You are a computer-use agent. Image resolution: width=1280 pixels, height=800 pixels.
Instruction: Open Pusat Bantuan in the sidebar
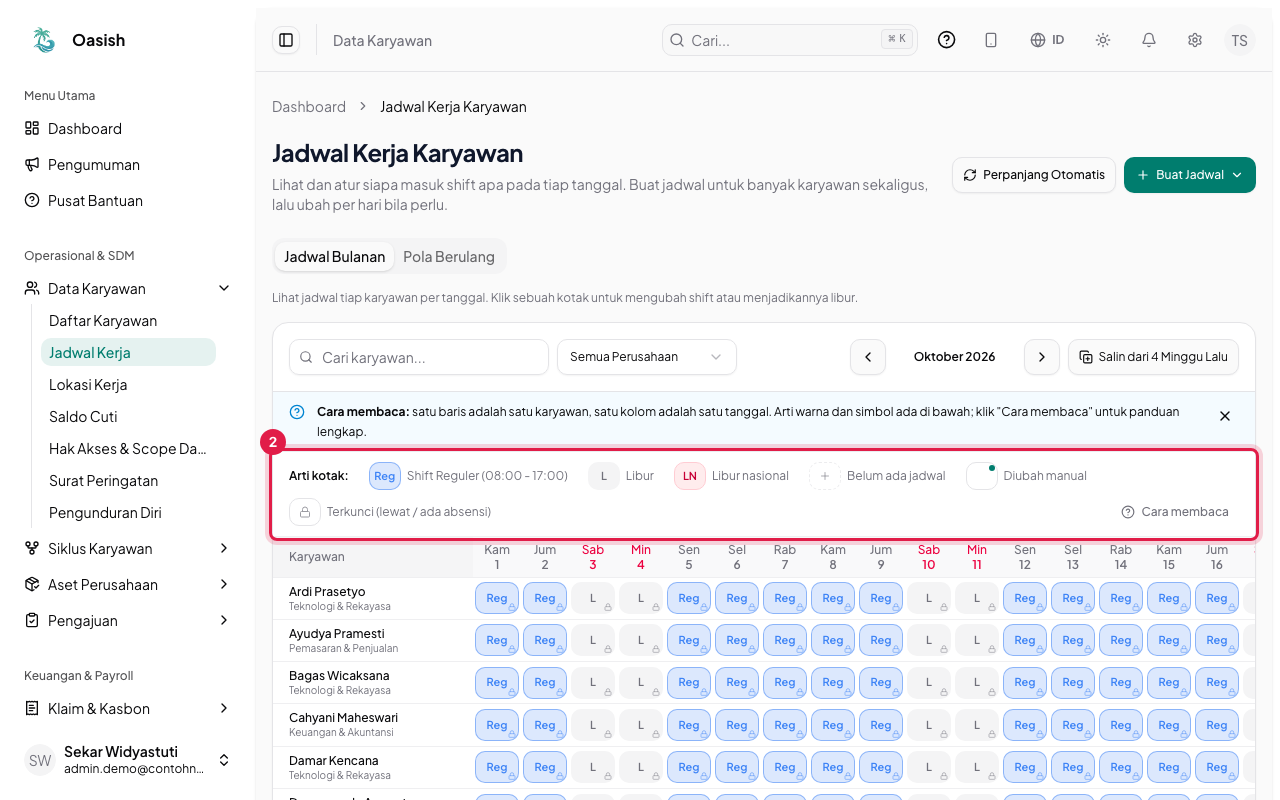point(128,201)
